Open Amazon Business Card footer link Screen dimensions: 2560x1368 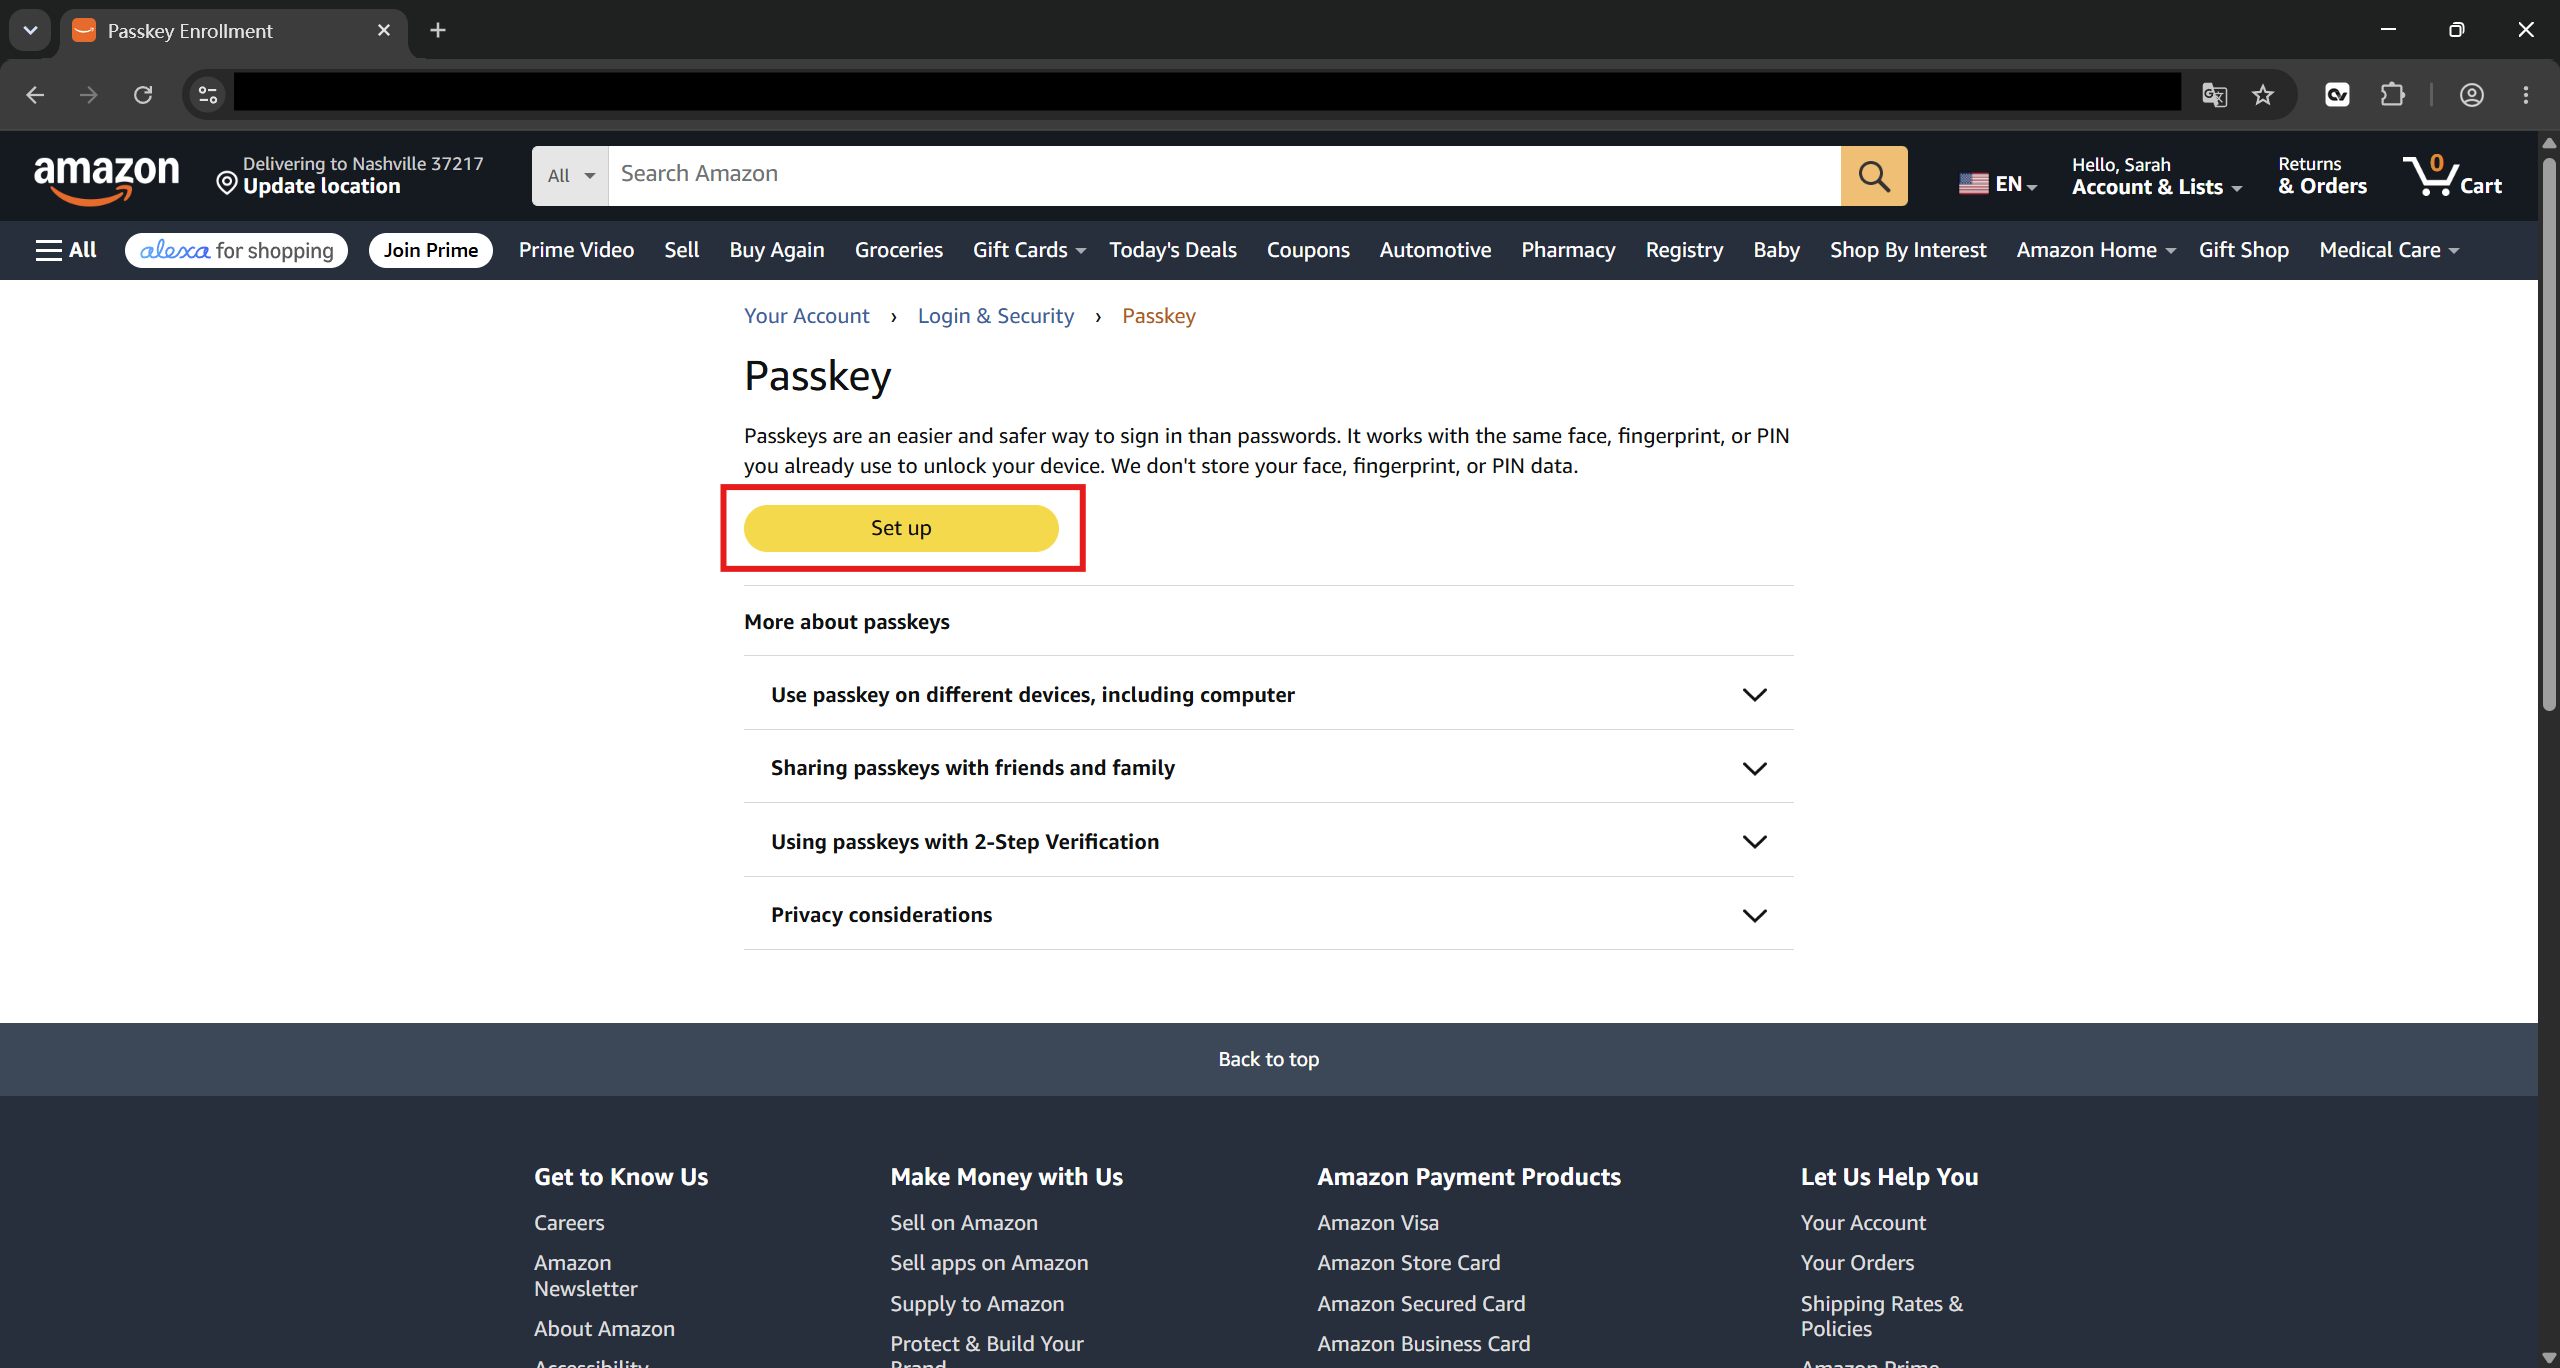(1424, 1344)
